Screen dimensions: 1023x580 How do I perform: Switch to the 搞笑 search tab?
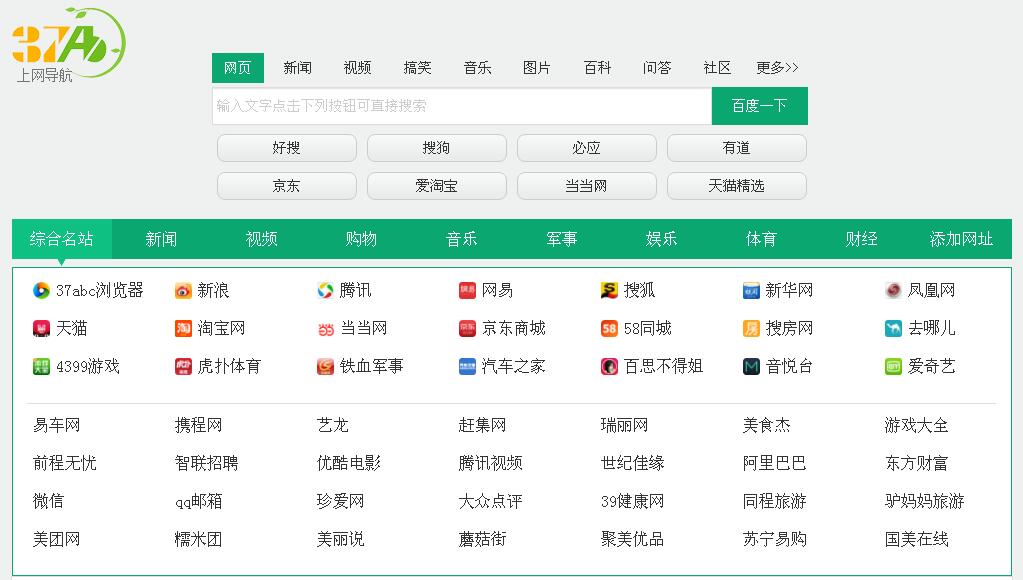418,68
